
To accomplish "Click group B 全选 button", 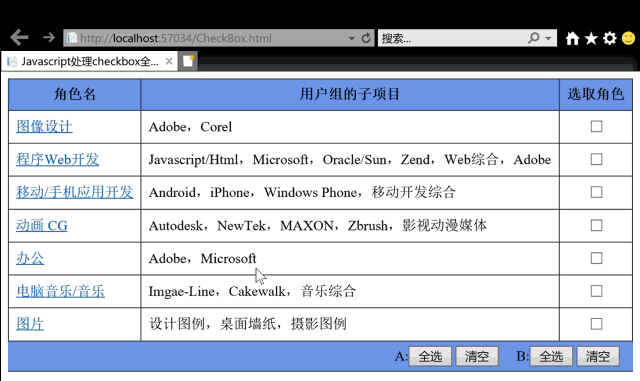I will [551, 356].
